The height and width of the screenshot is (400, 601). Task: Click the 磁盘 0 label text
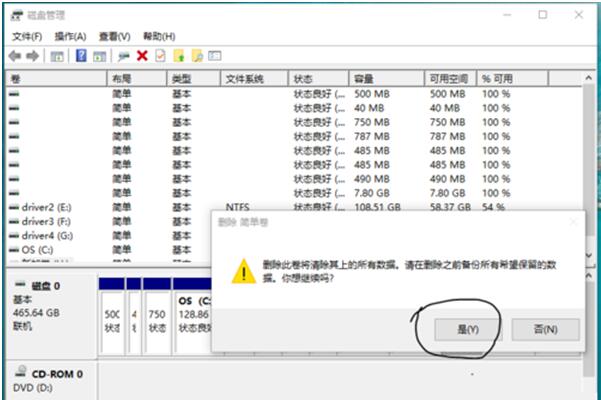point(46,286)
